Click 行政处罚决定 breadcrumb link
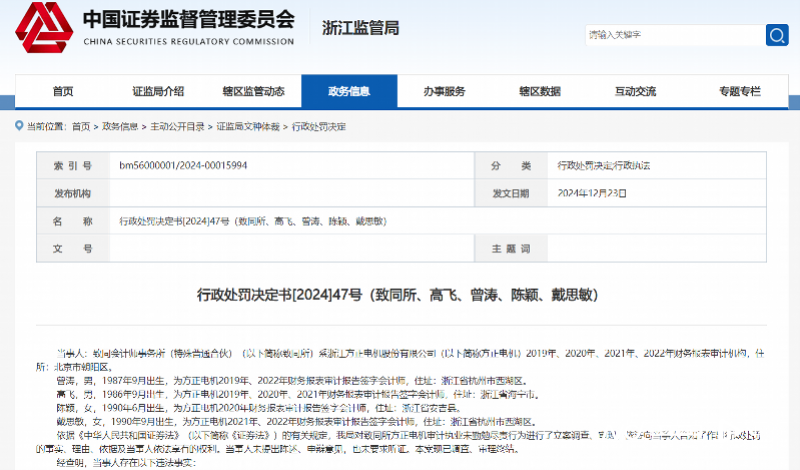 coord(318,127)
